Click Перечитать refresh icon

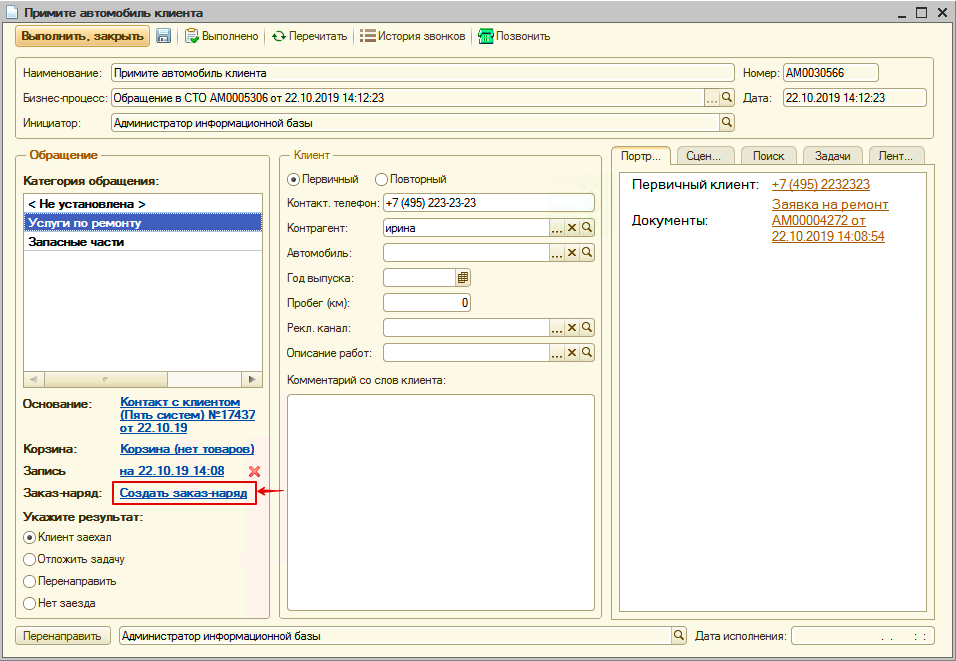279,36
